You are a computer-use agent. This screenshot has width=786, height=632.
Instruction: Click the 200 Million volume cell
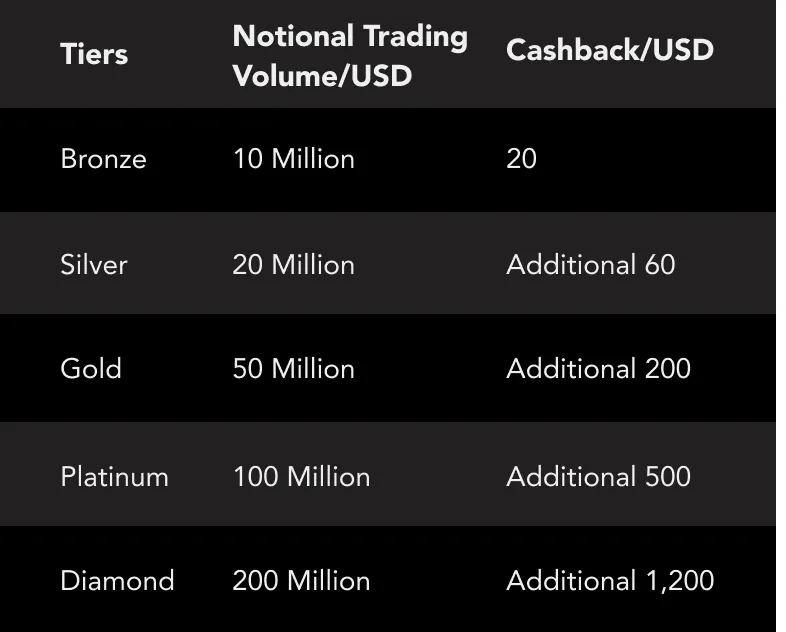[x=301, y=581]
